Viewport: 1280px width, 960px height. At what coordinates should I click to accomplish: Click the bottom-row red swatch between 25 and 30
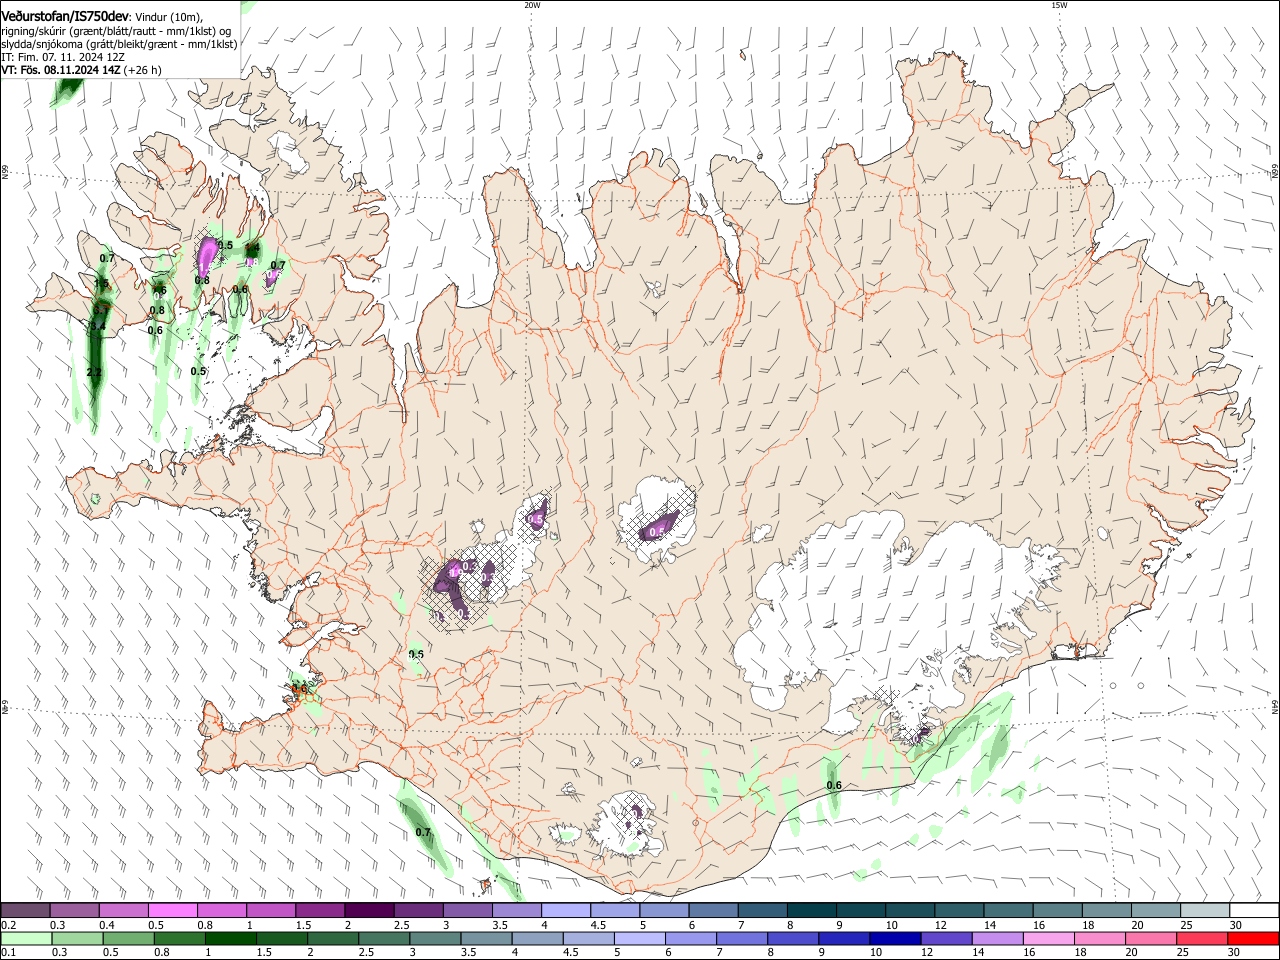click(x=1202, y=939)
